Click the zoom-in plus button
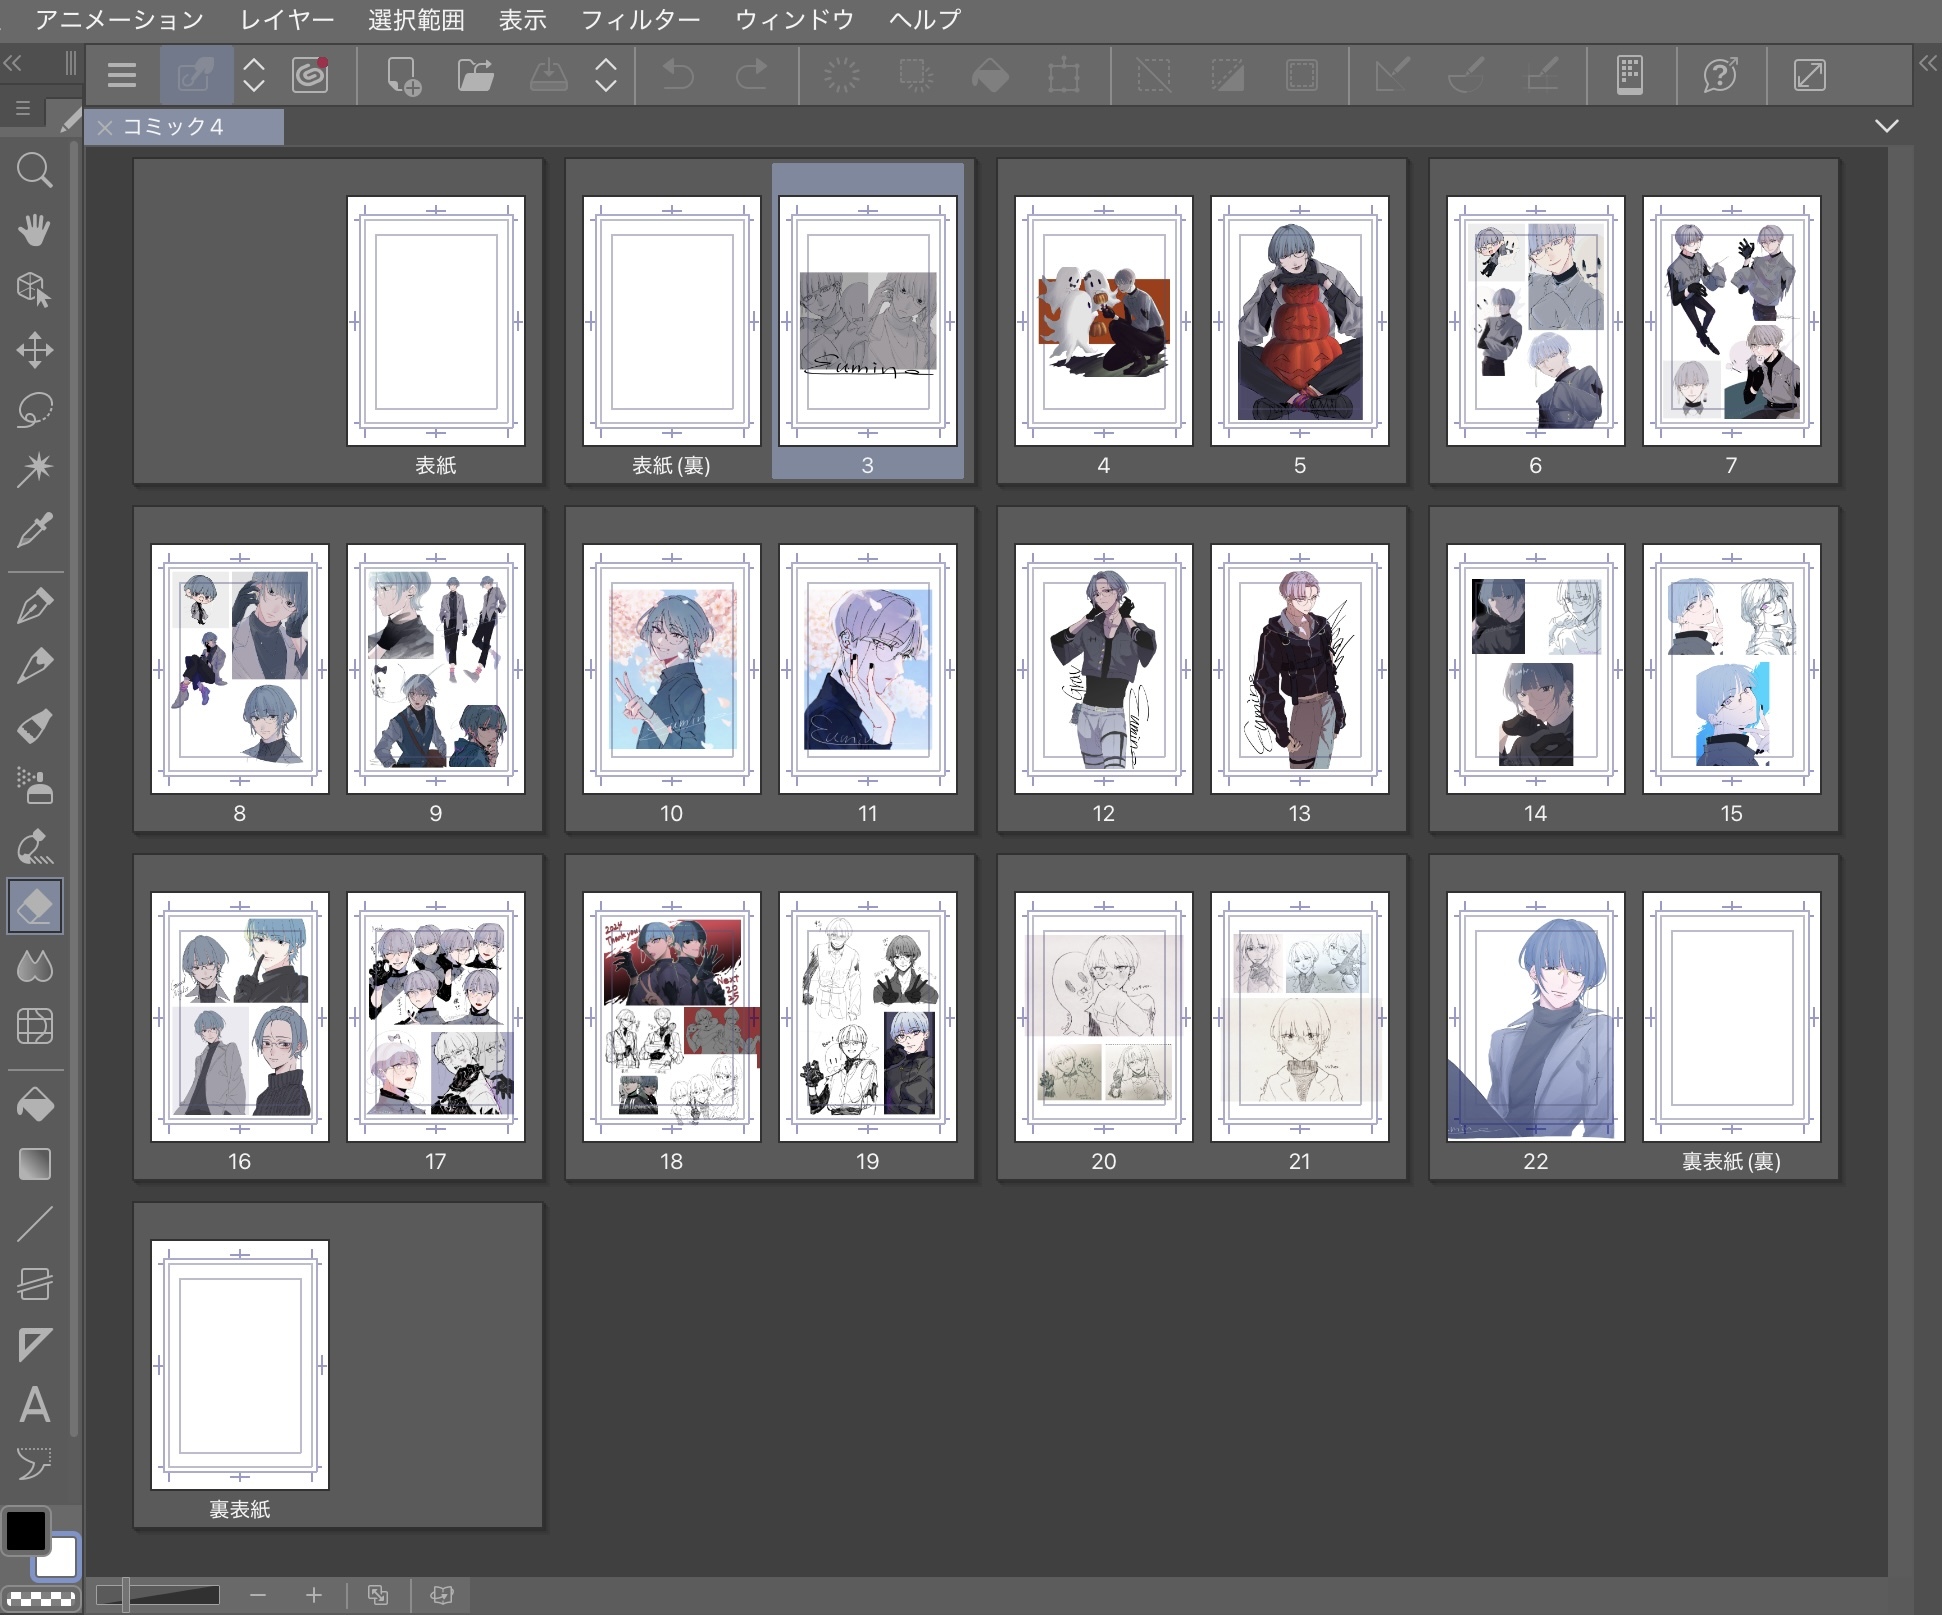Image resolution: width=1942 pixels, height=1615 pixels. coord(314,1595)
